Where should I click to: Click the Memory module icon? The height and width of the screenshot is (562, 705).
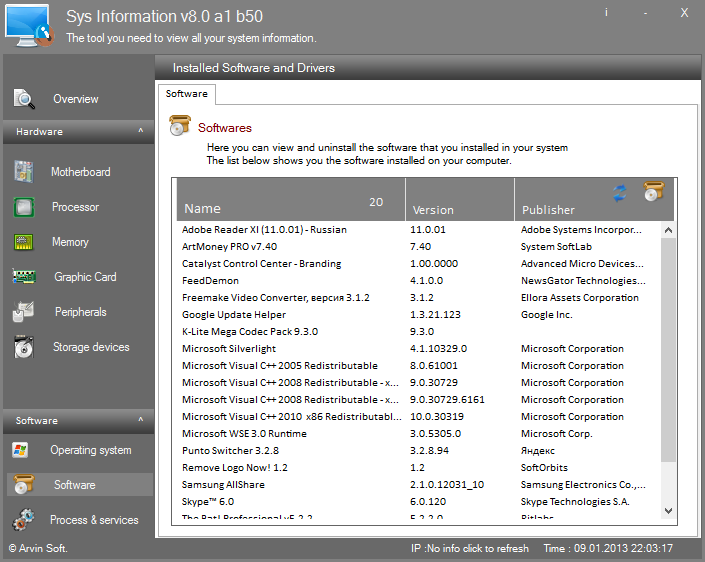pyautogui.click(x=24, y=242)
